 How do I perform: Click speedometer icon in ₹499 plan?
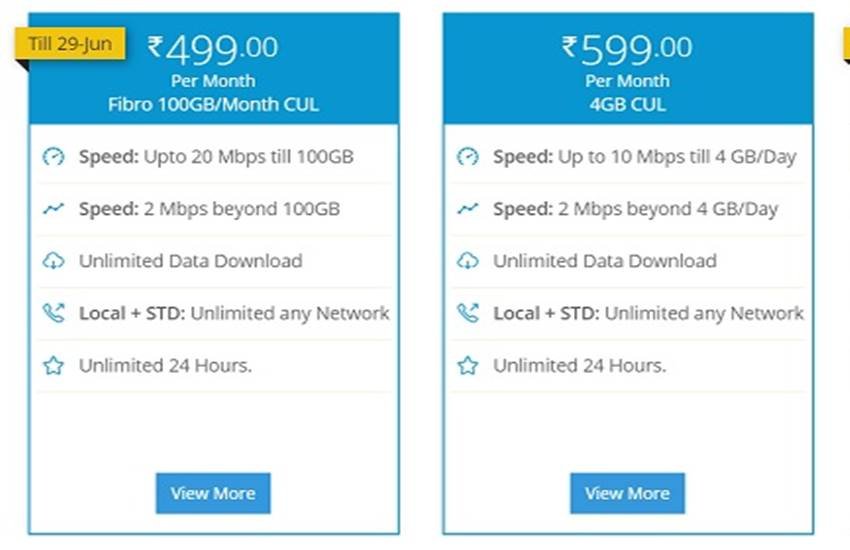point(53,157)
